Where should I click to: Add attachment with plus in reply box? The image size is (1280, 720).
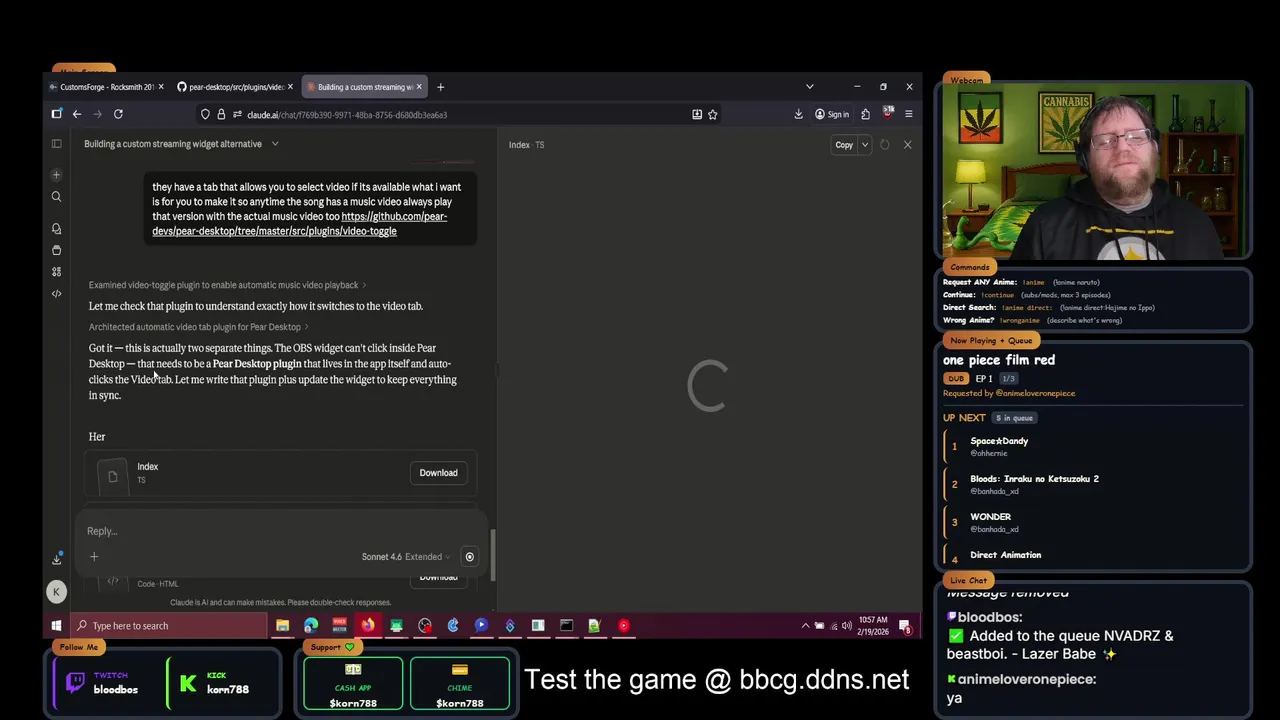pos(94,557)
